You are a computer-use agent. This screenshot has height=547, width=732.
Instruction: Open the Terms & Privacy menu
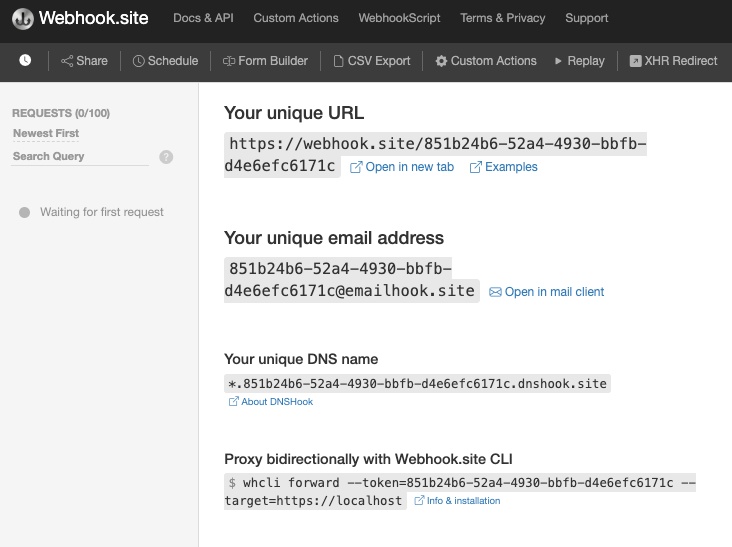(503, 18)
